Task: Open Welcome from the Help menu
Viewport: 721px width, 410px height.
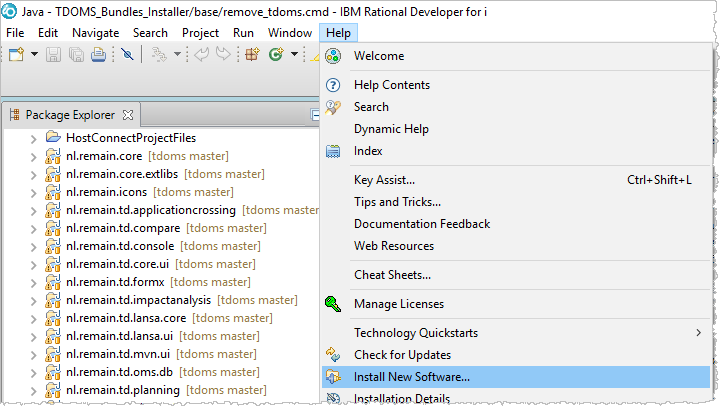Action: (378, 56)
